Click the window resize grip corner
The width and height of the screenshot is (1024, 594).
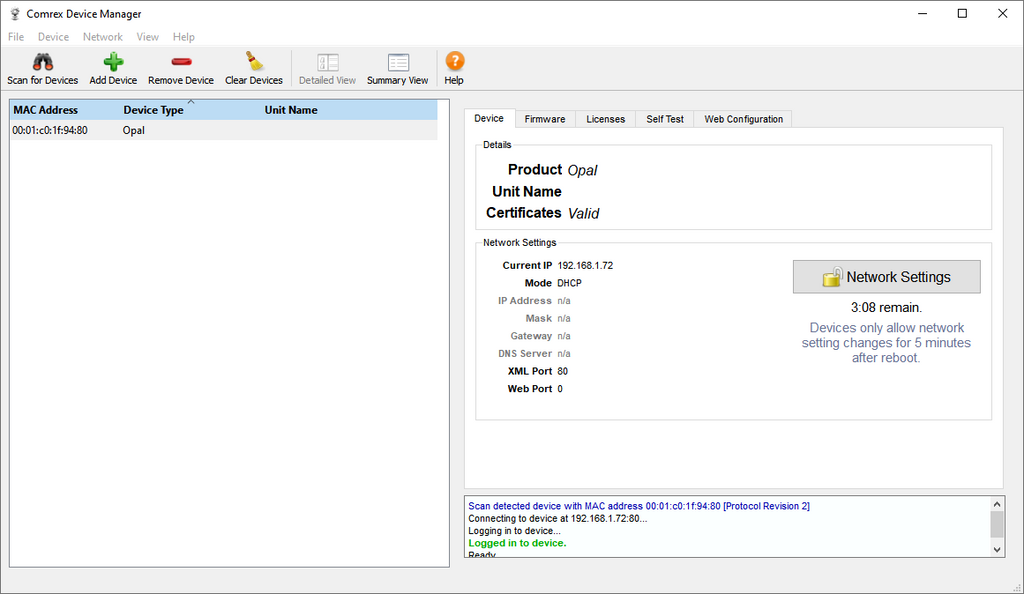(1017, 587)
